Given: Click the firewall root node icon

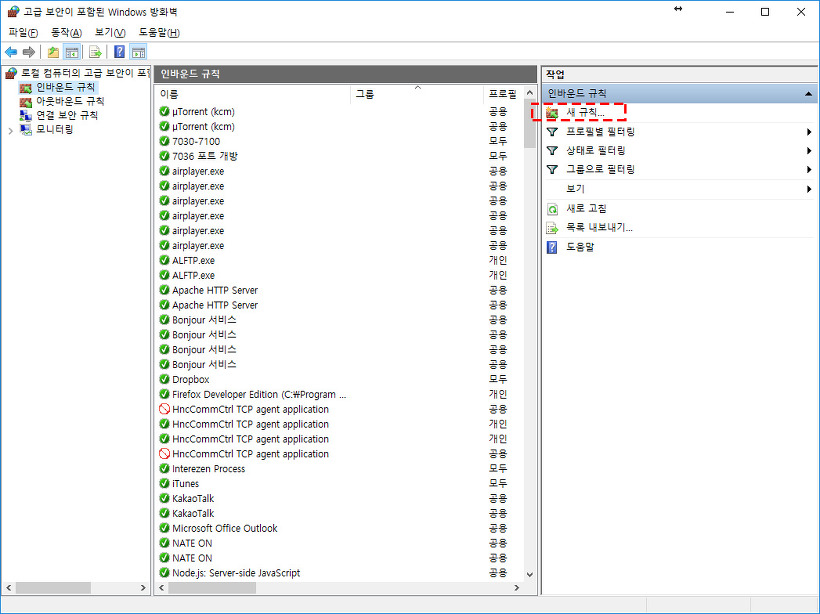Looking at the screenshot, I should coord(11,73).
